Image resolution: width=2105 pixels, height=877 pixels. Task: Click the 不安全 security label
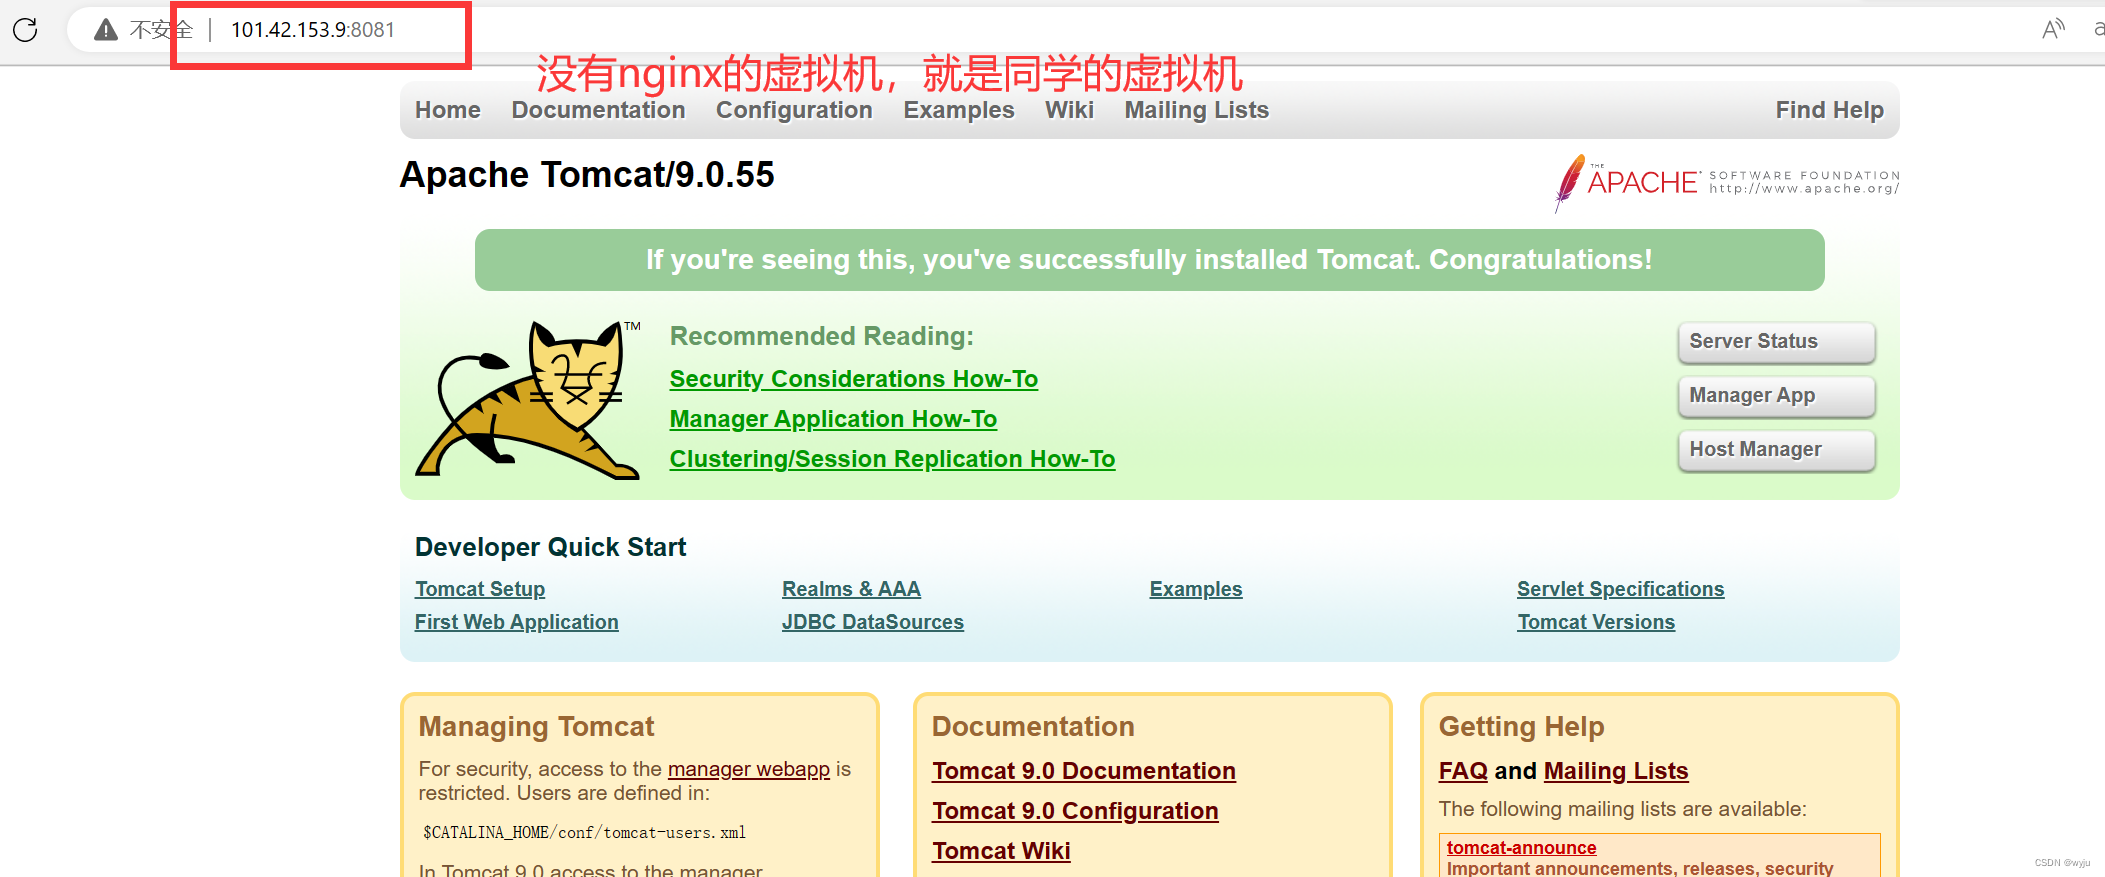161,30
